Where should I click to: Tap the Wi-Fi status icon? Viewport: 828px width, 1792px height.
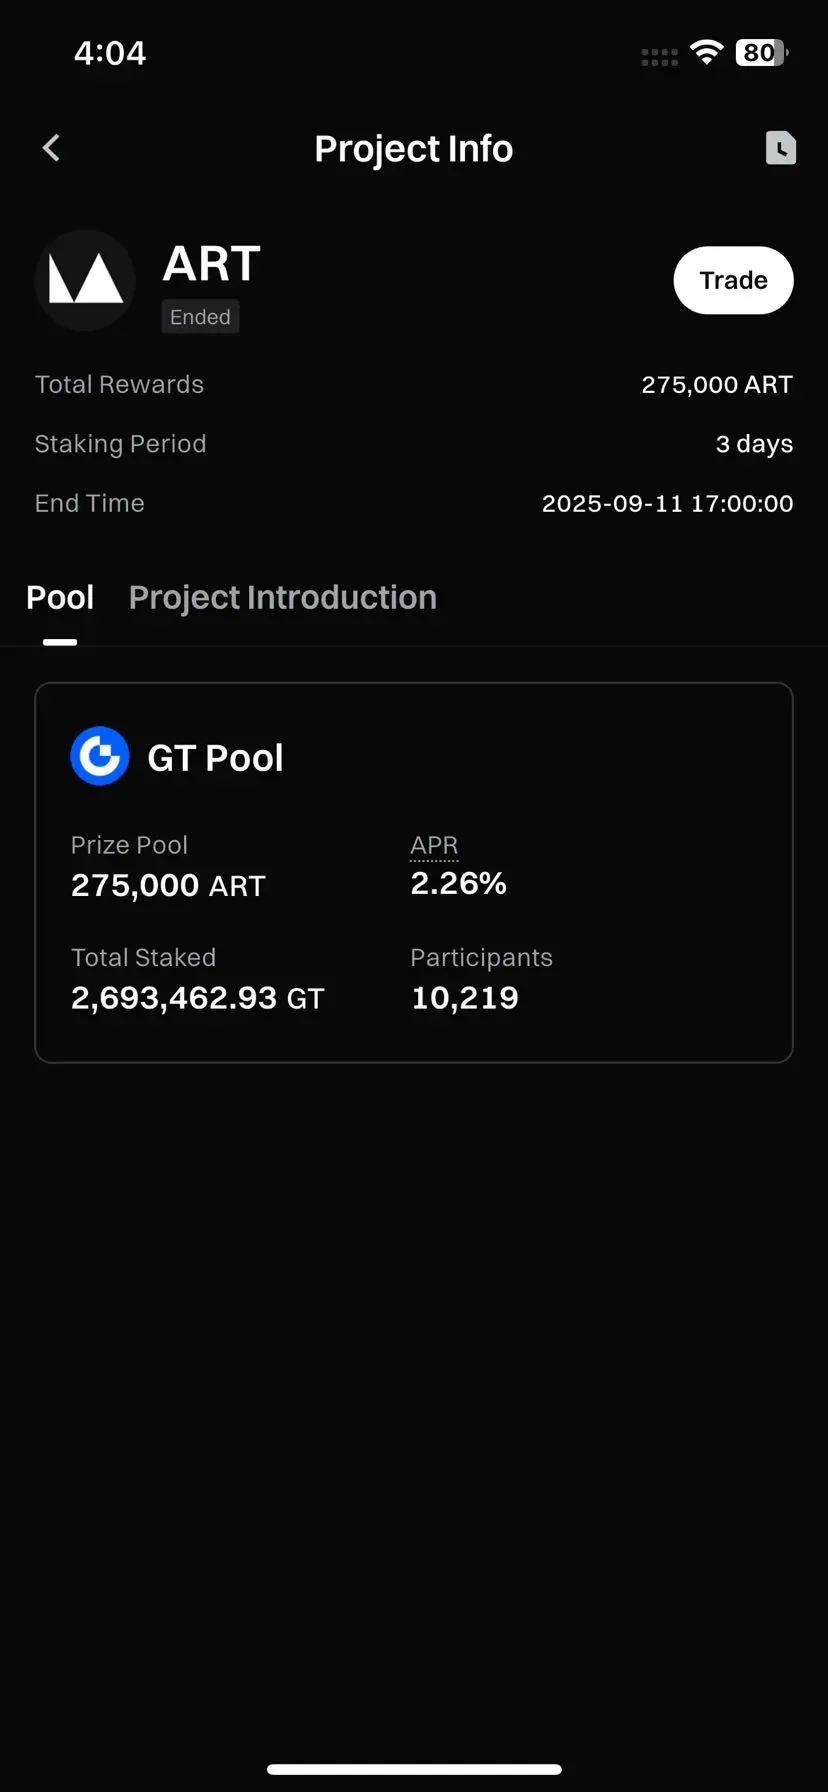[x=707, y=53]
